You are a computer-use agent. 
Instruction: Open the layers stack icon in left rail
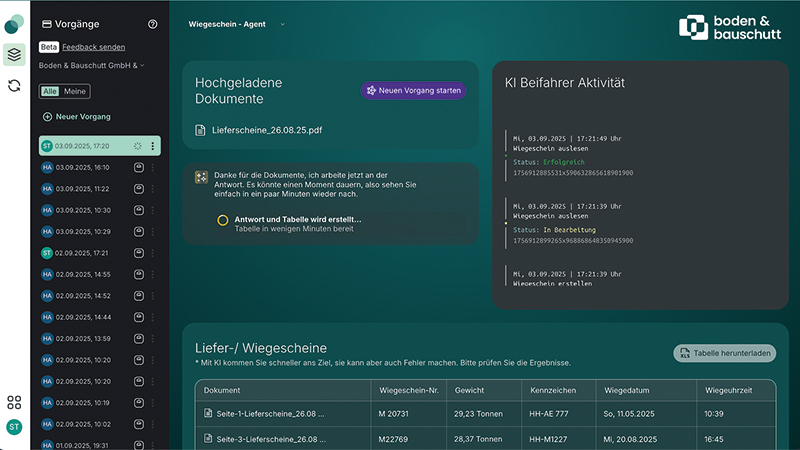[14, 54]
